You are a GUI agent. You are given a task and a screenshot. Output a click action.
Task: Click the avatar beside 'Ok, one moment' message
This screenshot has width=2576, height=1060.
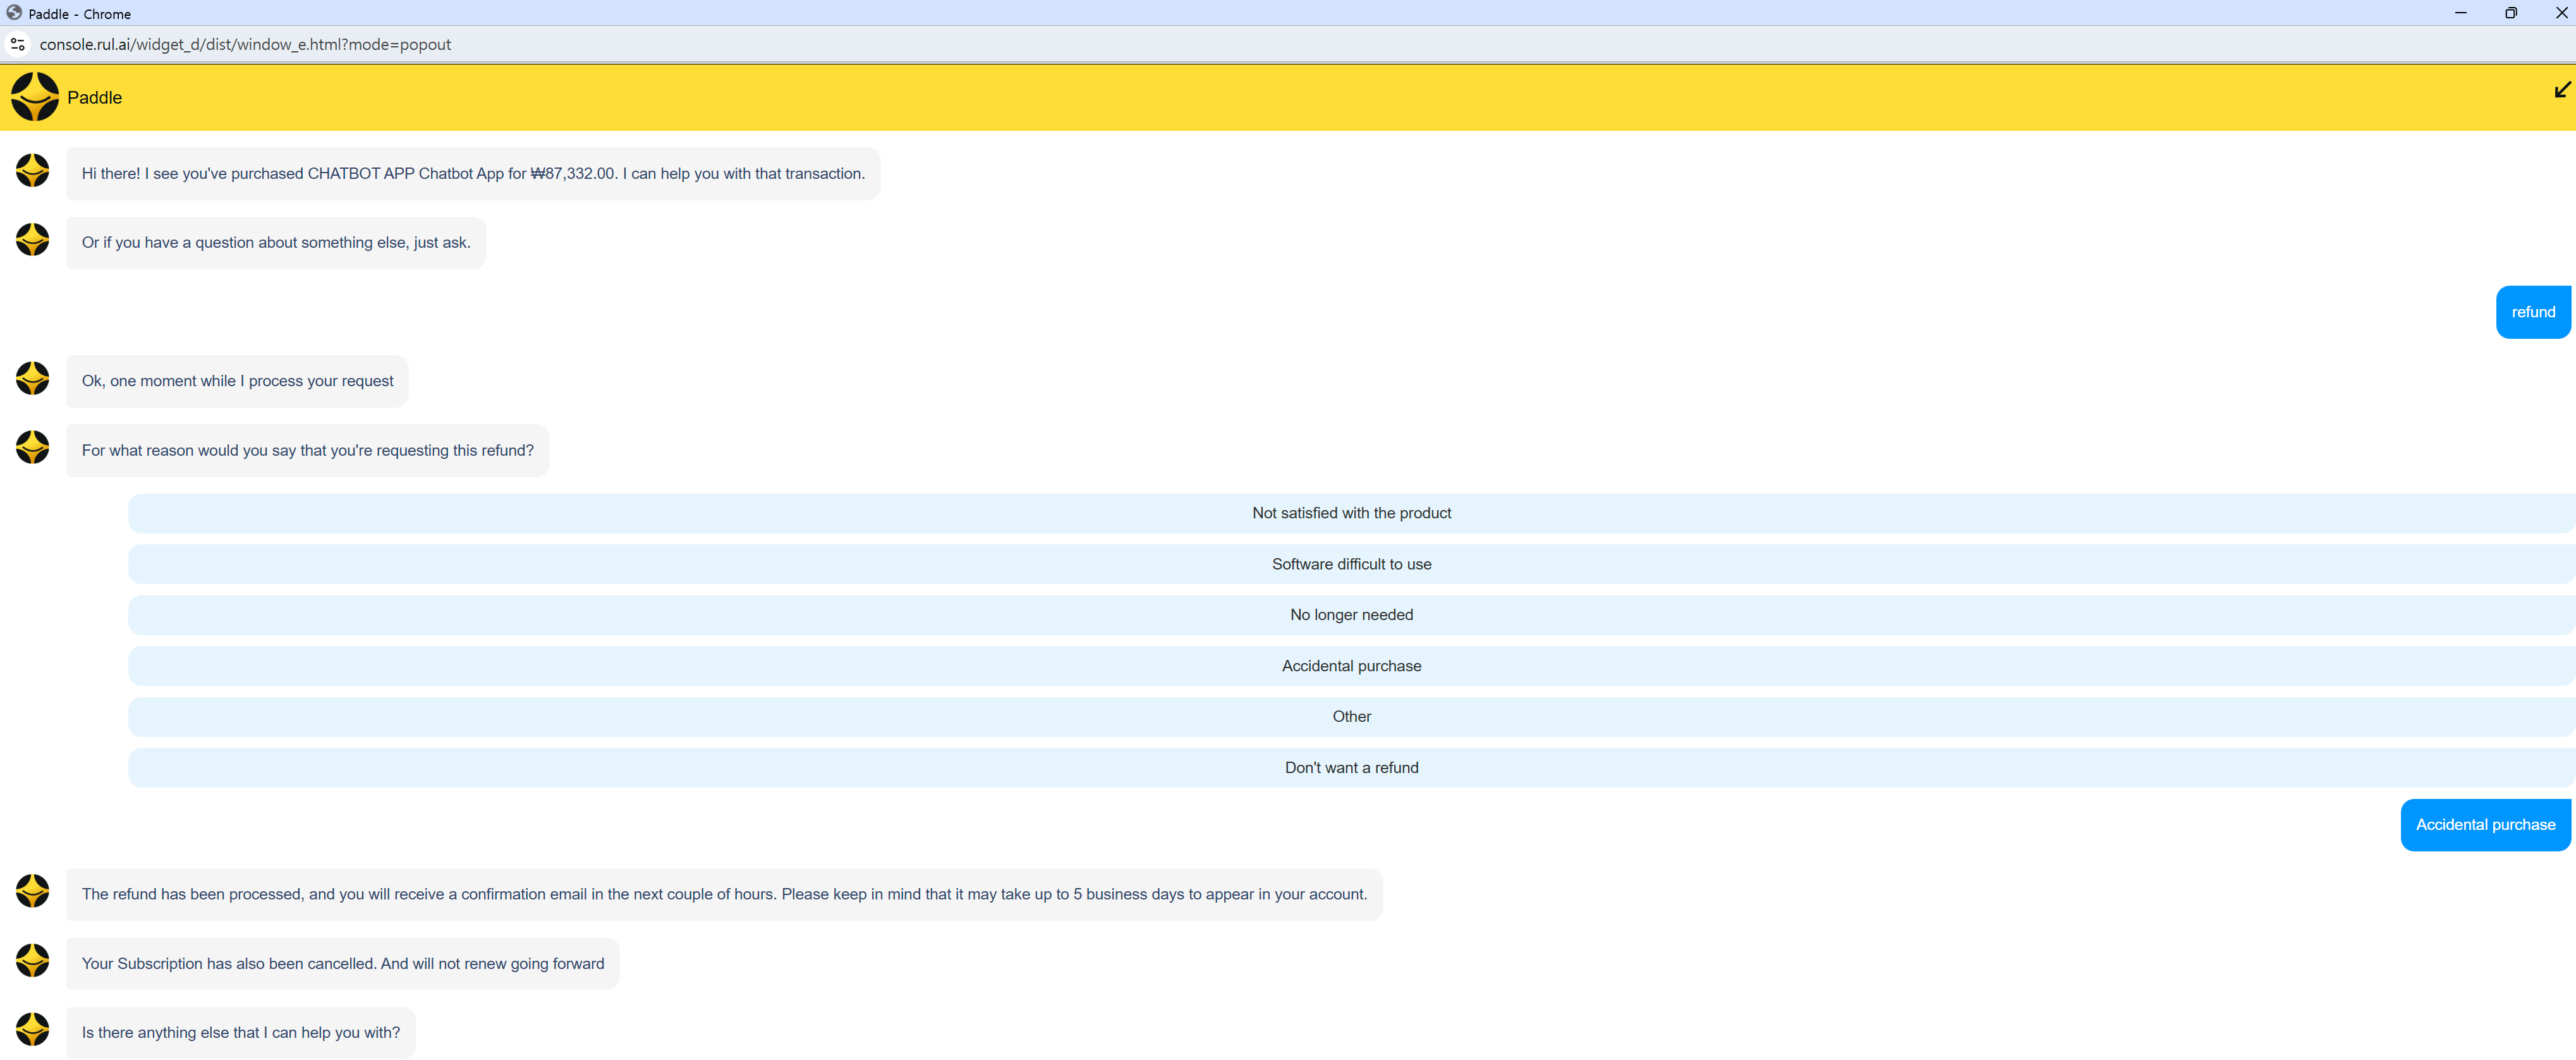coord(33,379)
